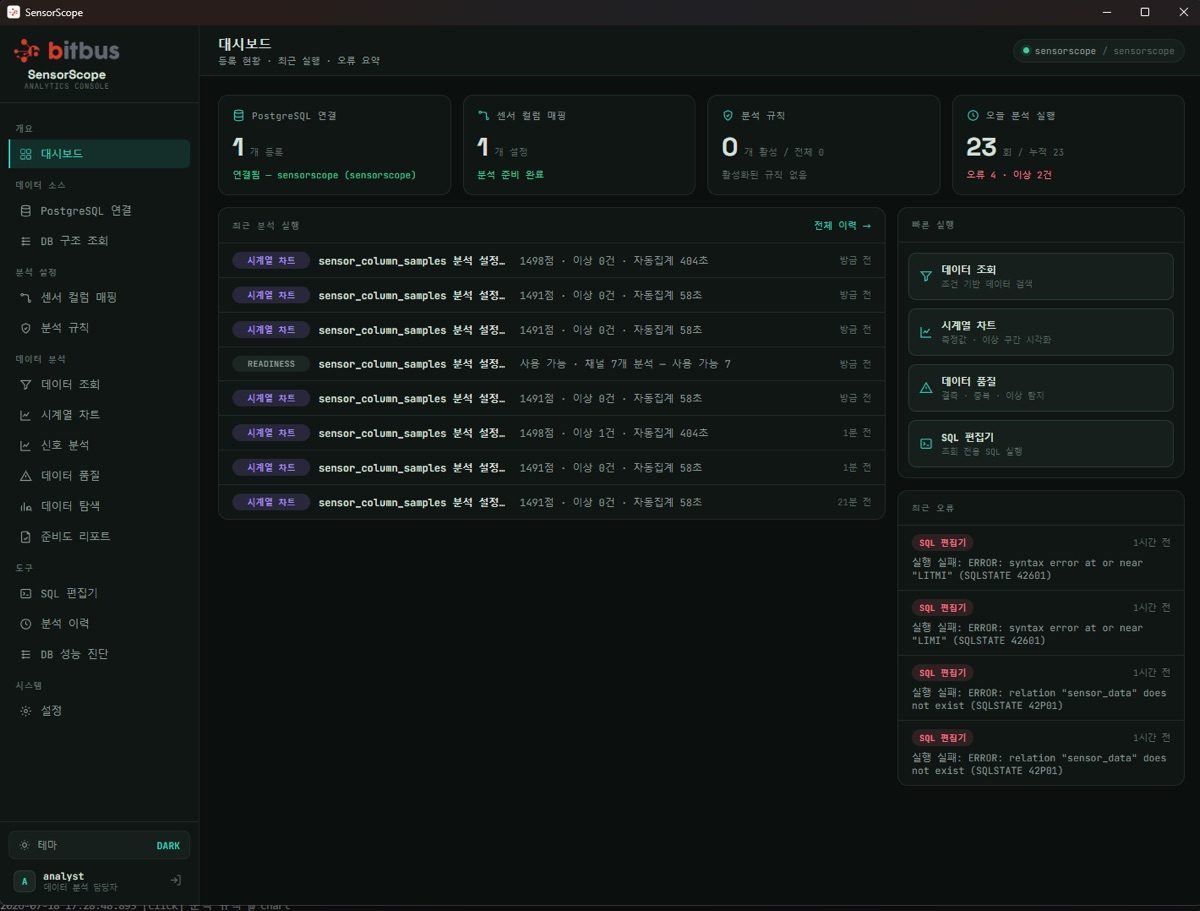Click the 준비도 리포트 document icon
This screenshot has height=911, width=1200.
pyautogui.click(x=25, y=537)
